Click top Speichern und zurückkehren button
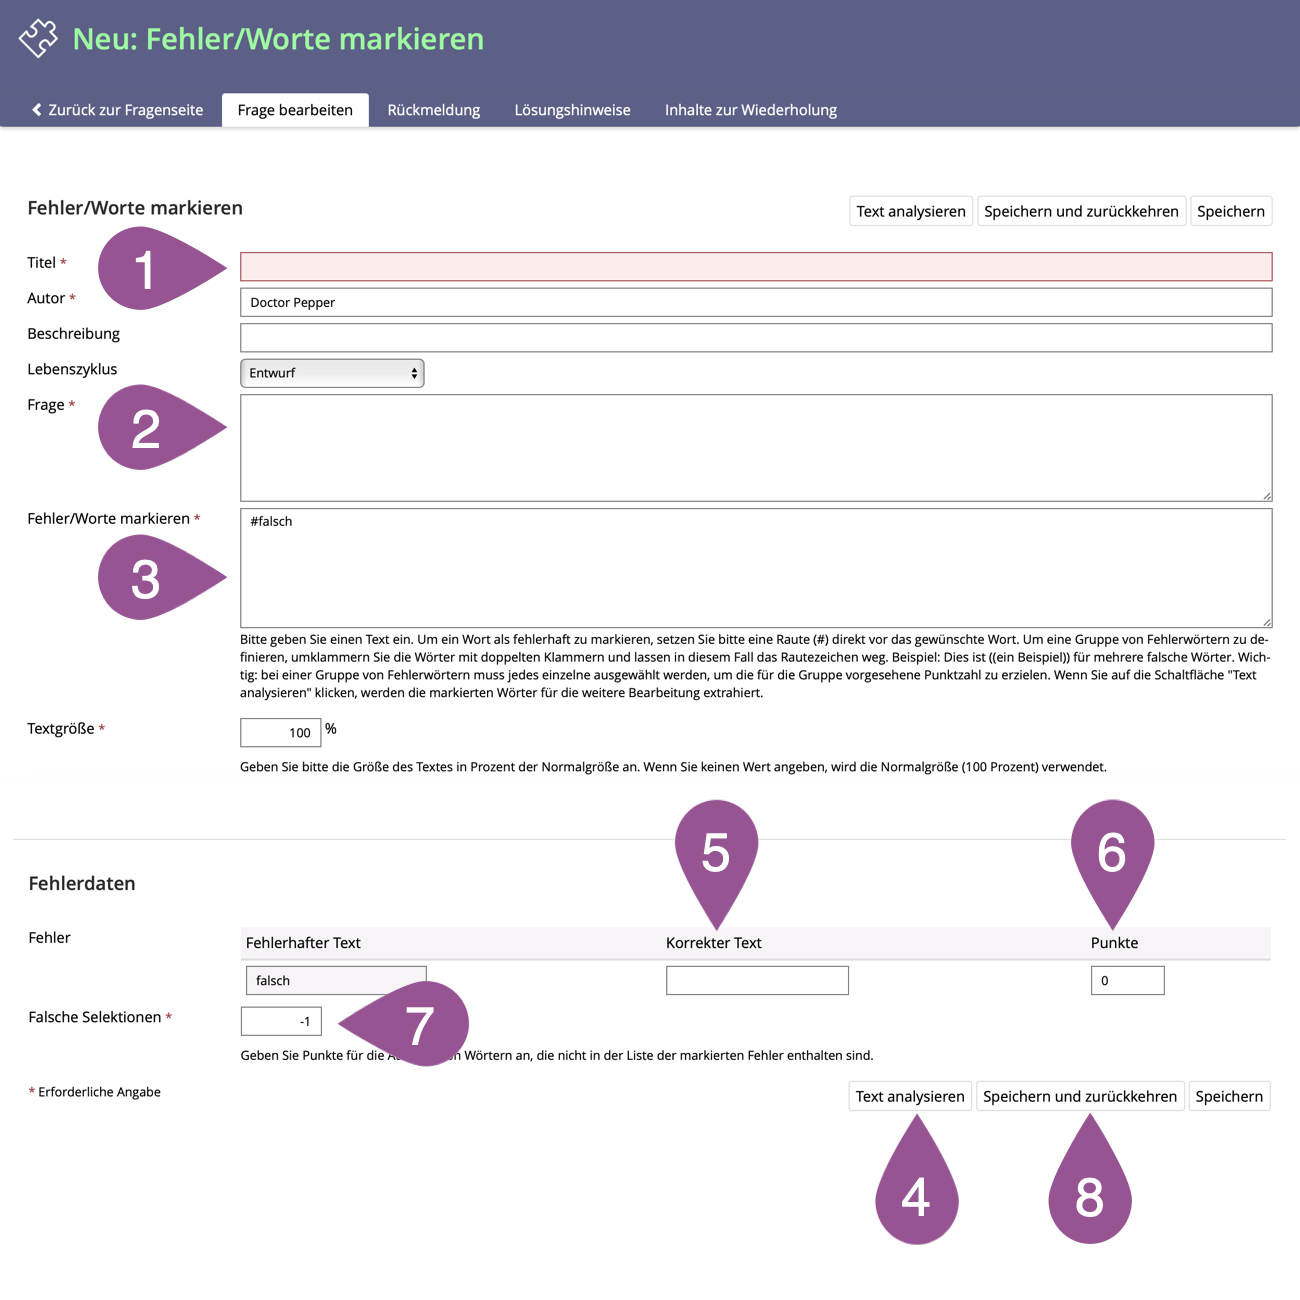Viewport: 1300px width, 1300px height. tap(1081, 211)
